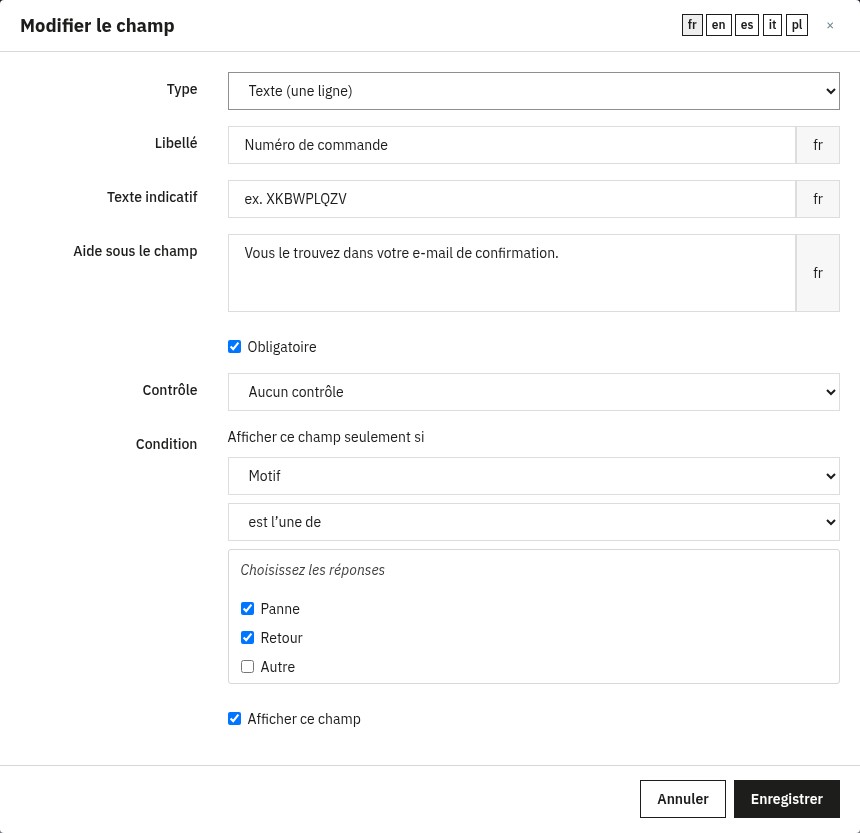860x833 pixels.
Task: Click the fr tag beside Aide sous le champ
Action: (818, 273)
